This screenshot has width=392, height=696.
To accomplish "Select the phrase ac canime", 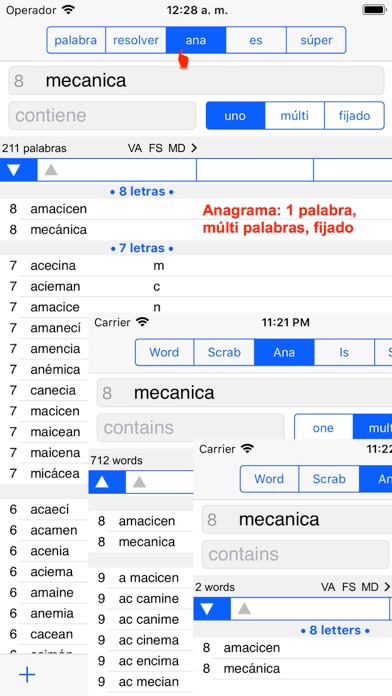I will pyautogui.click(x=149, y=620).
